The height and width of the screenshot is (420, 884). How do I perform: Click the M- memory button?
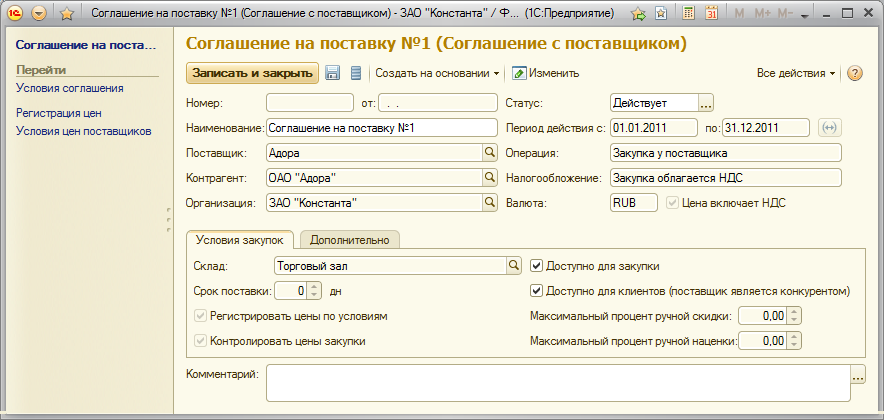pos(785,14)
